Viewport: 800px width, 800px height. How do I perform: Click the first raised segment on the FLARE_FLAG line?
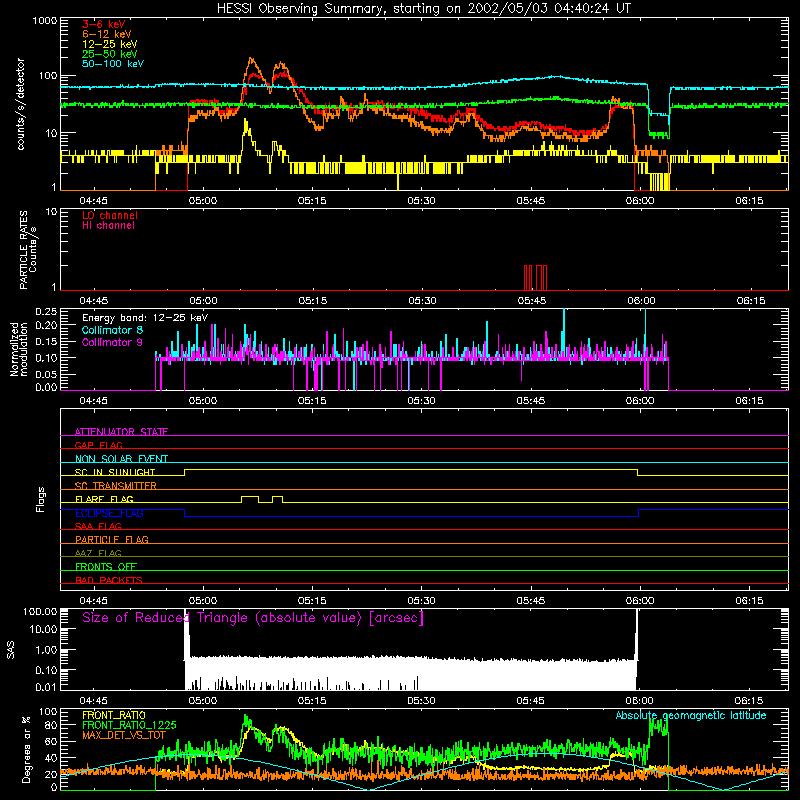pos(250,496)
